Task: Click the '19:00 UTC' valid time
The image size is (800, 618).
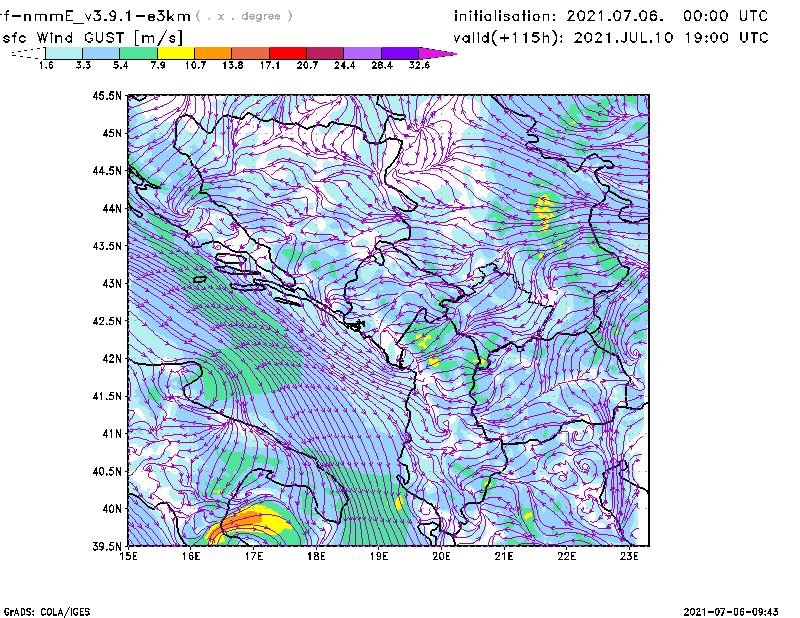Action: click(727, 38)
